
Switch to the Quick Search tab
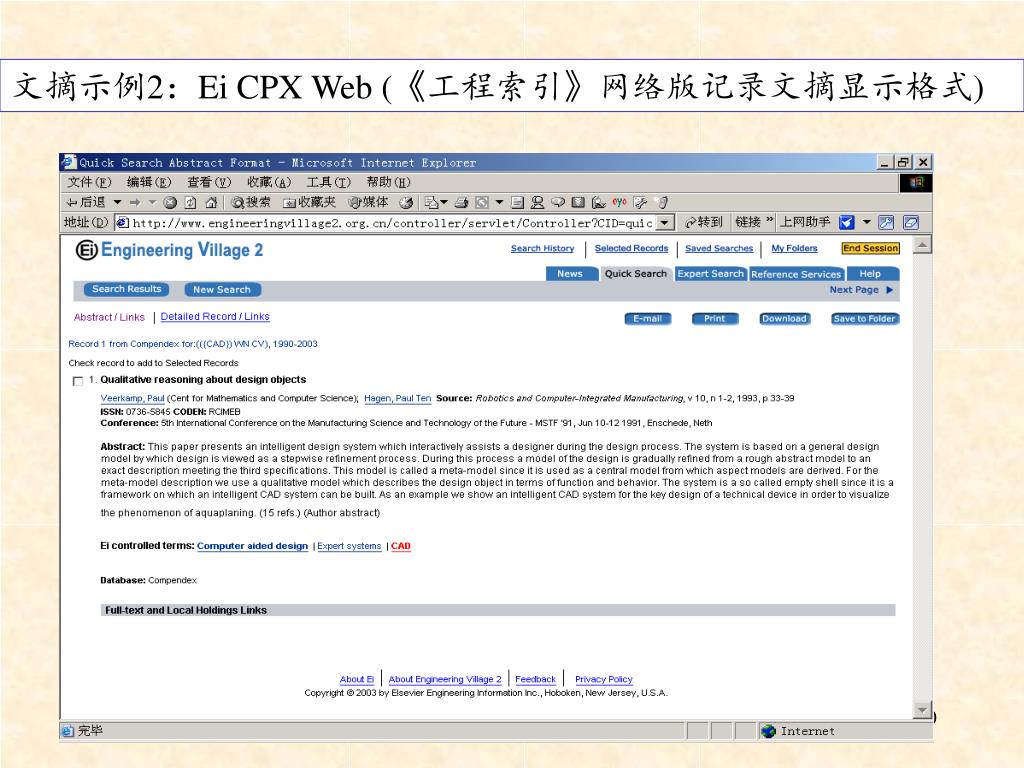(635, 274)
